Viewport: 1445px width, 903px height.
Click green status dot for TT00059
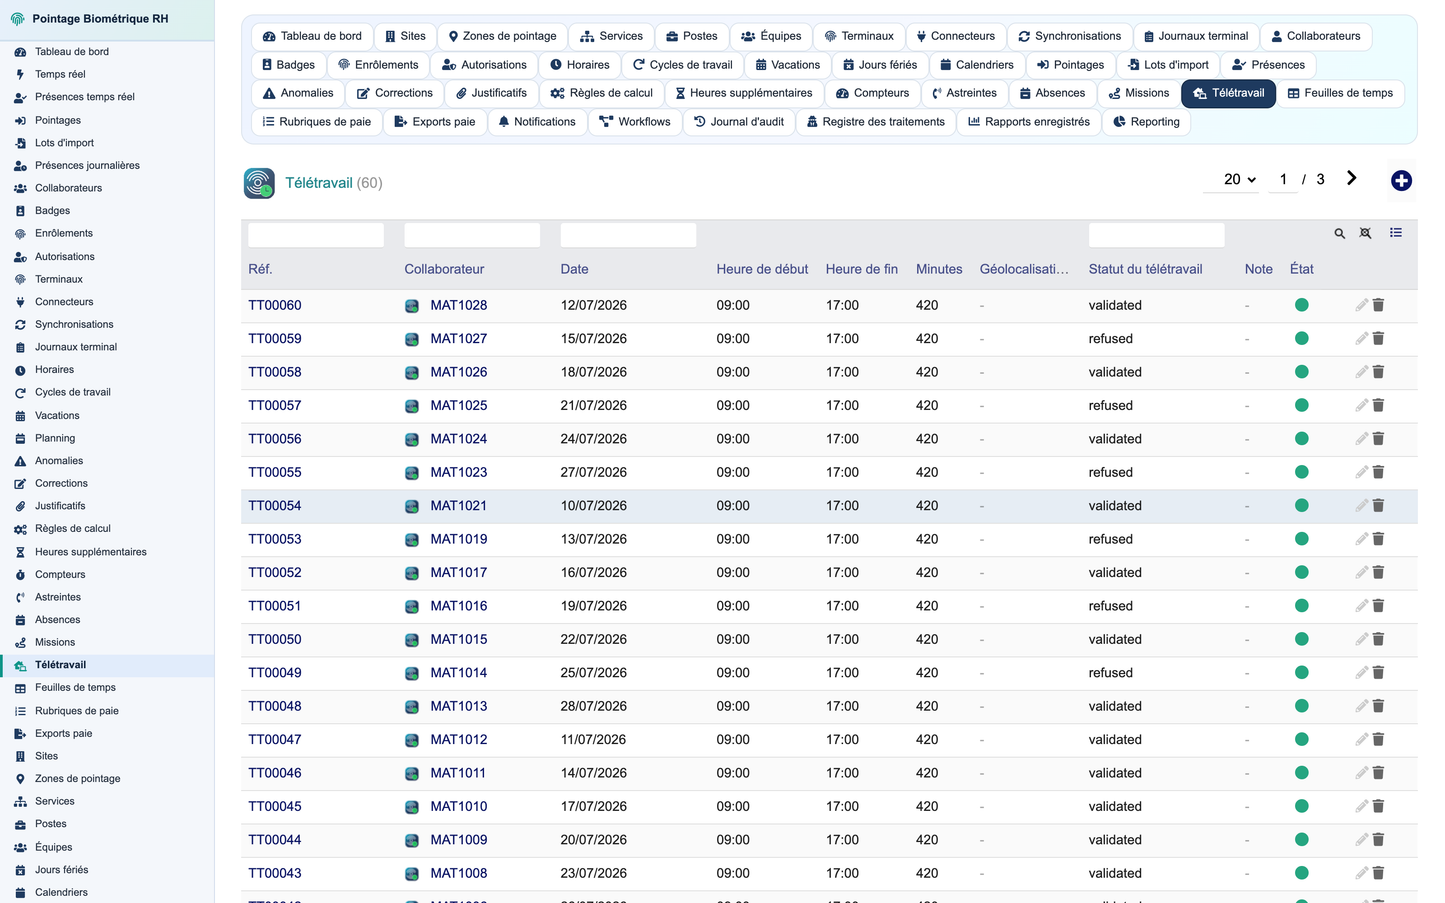pyautogui.click(x=1301, y=339)
